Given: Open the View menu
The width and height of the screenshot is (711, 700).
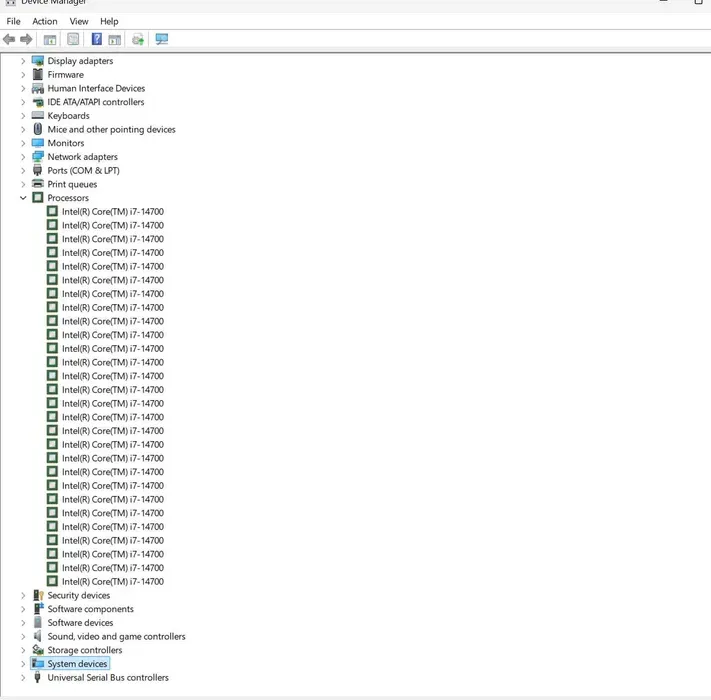Looking at the screenshot, I should pyautogui.click(x=78, y=21).
